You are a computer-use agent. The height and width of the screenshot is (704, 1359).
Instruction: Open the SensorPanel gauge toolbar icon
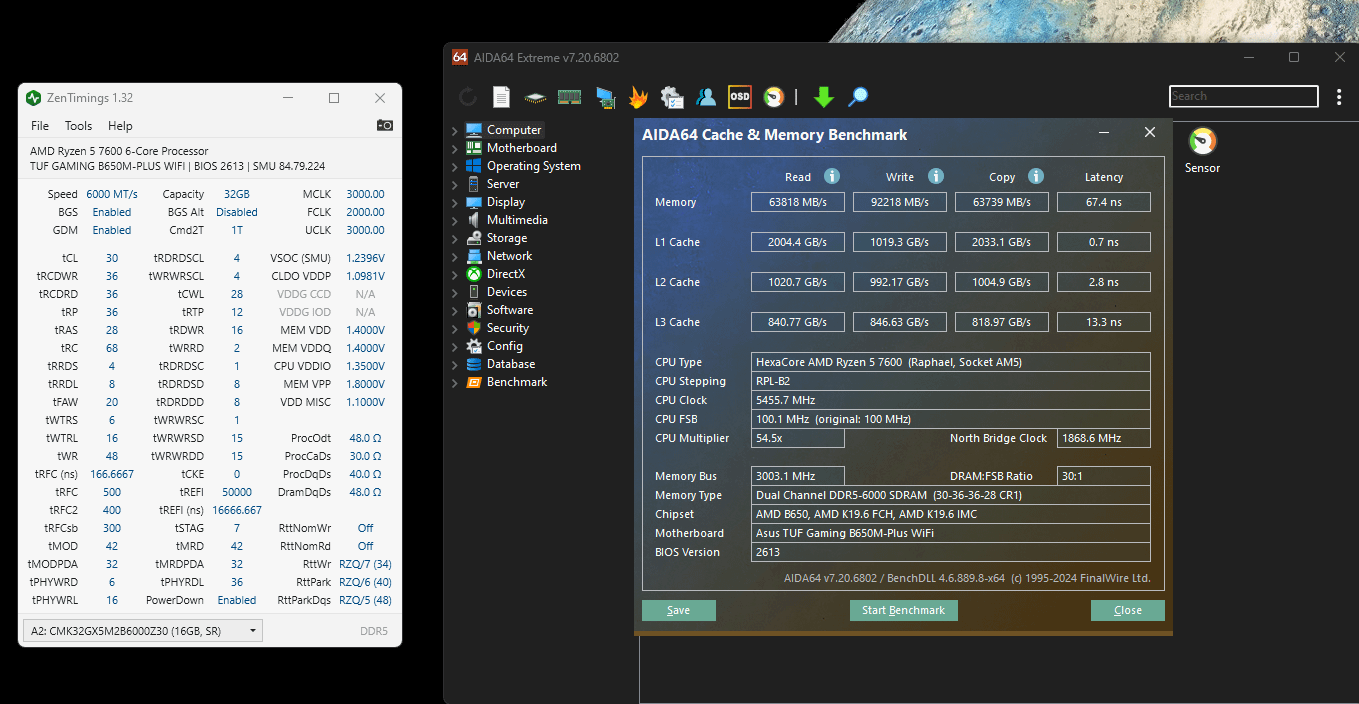[x=773, y=97]
